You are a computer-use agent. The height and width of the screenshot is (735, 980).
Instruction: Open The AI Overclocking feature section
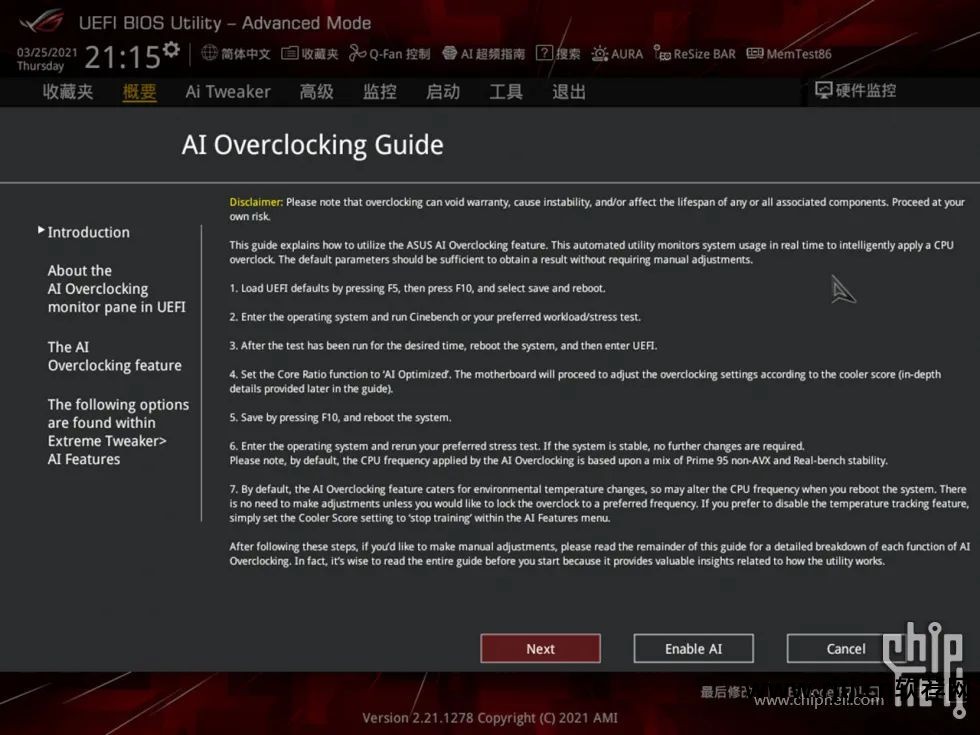pos(114,356)
